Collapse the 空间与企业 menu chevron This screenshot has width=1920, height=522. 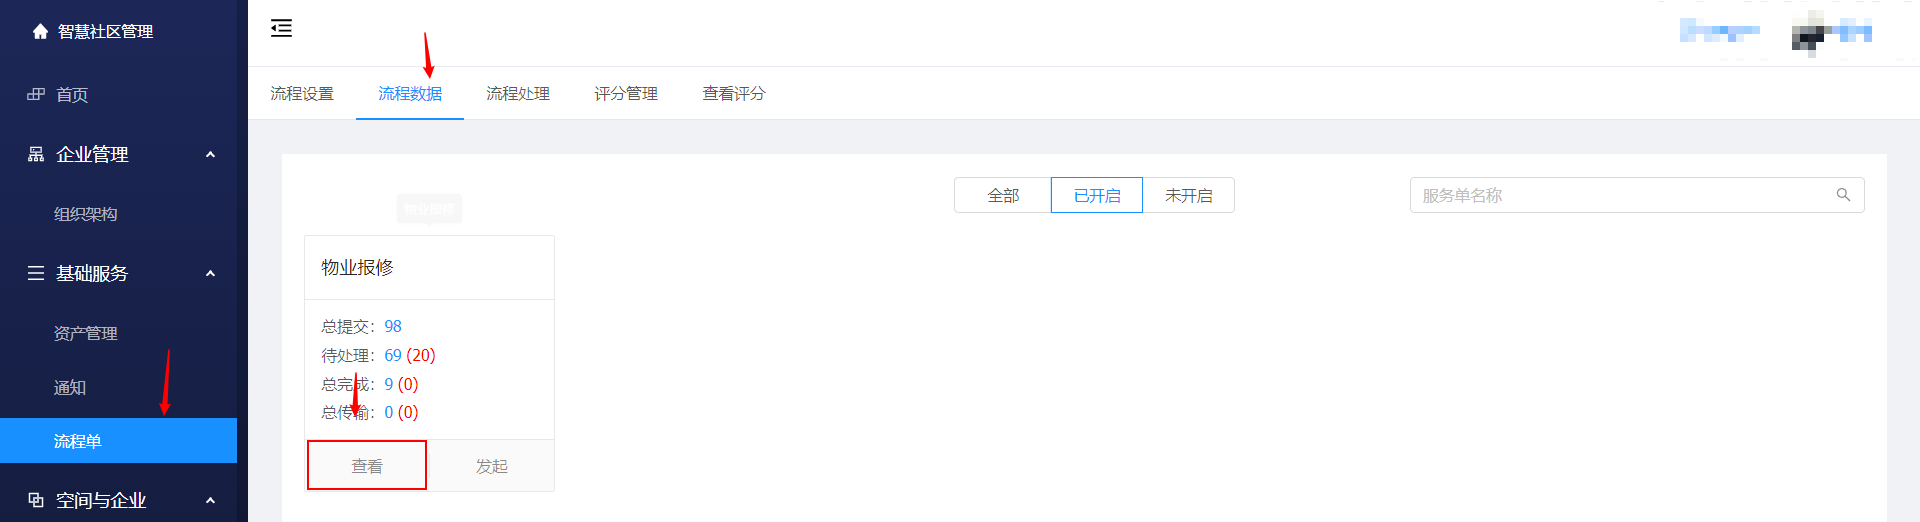pos(210,500)
